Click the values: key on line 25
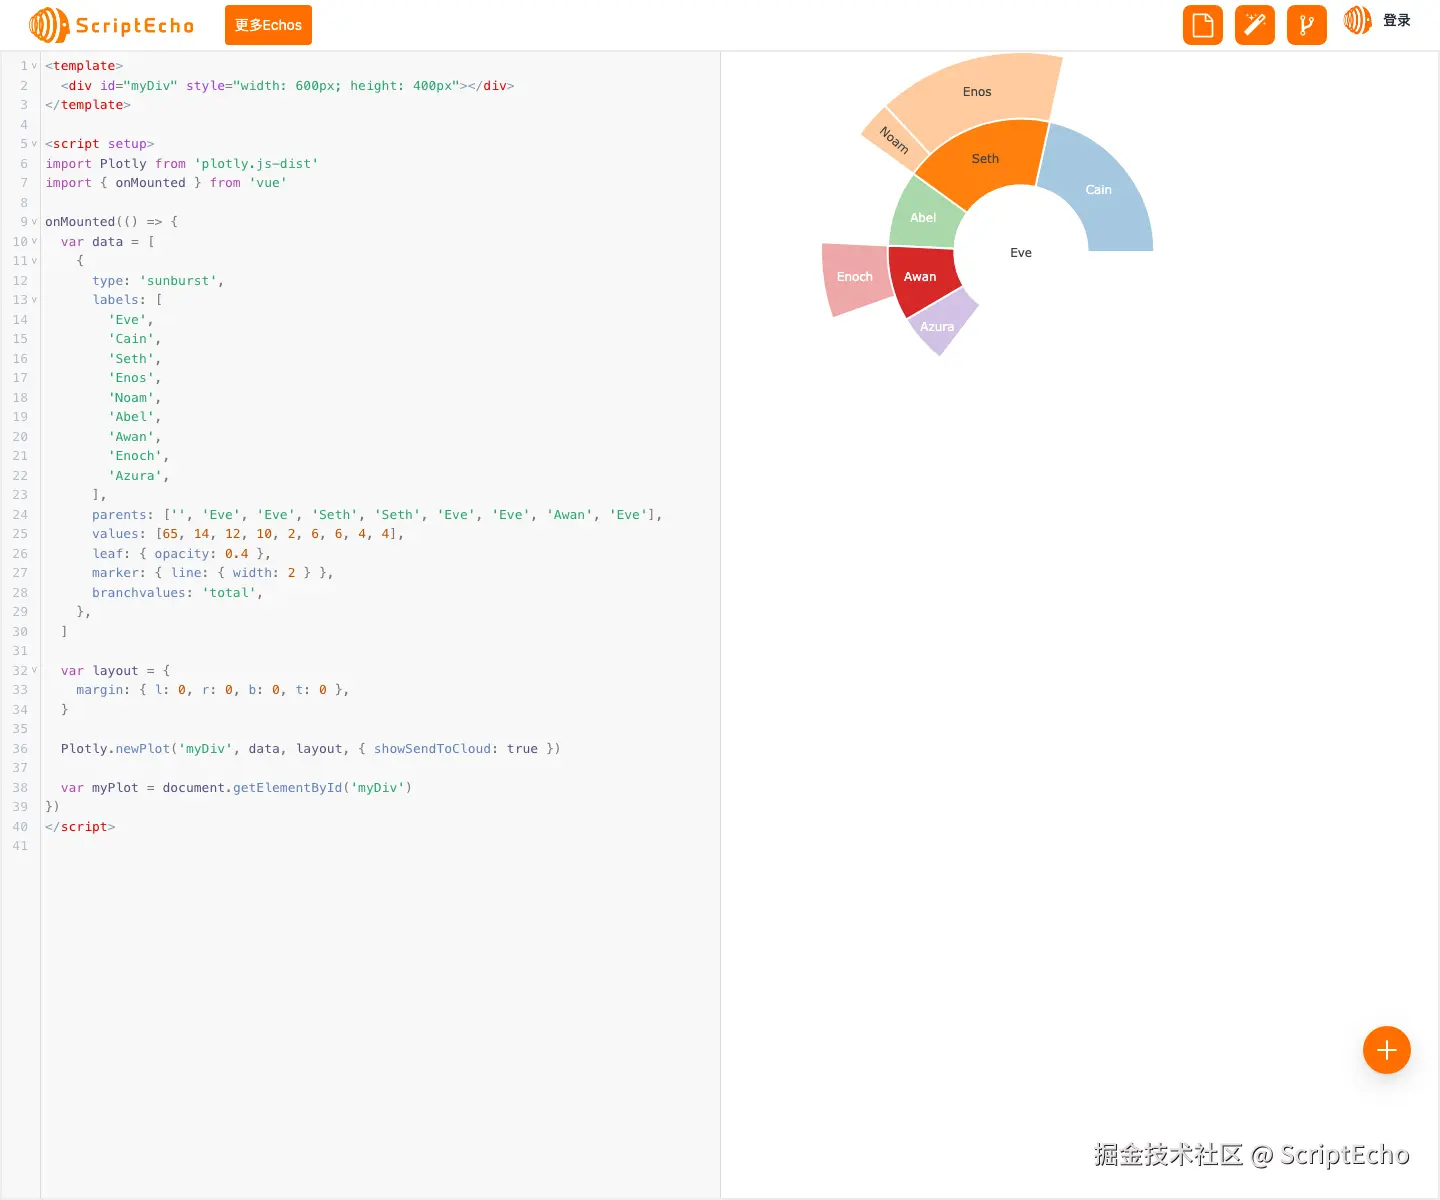The width and height of the screenshot is (1440, 1200). click(x=119, y=534)
